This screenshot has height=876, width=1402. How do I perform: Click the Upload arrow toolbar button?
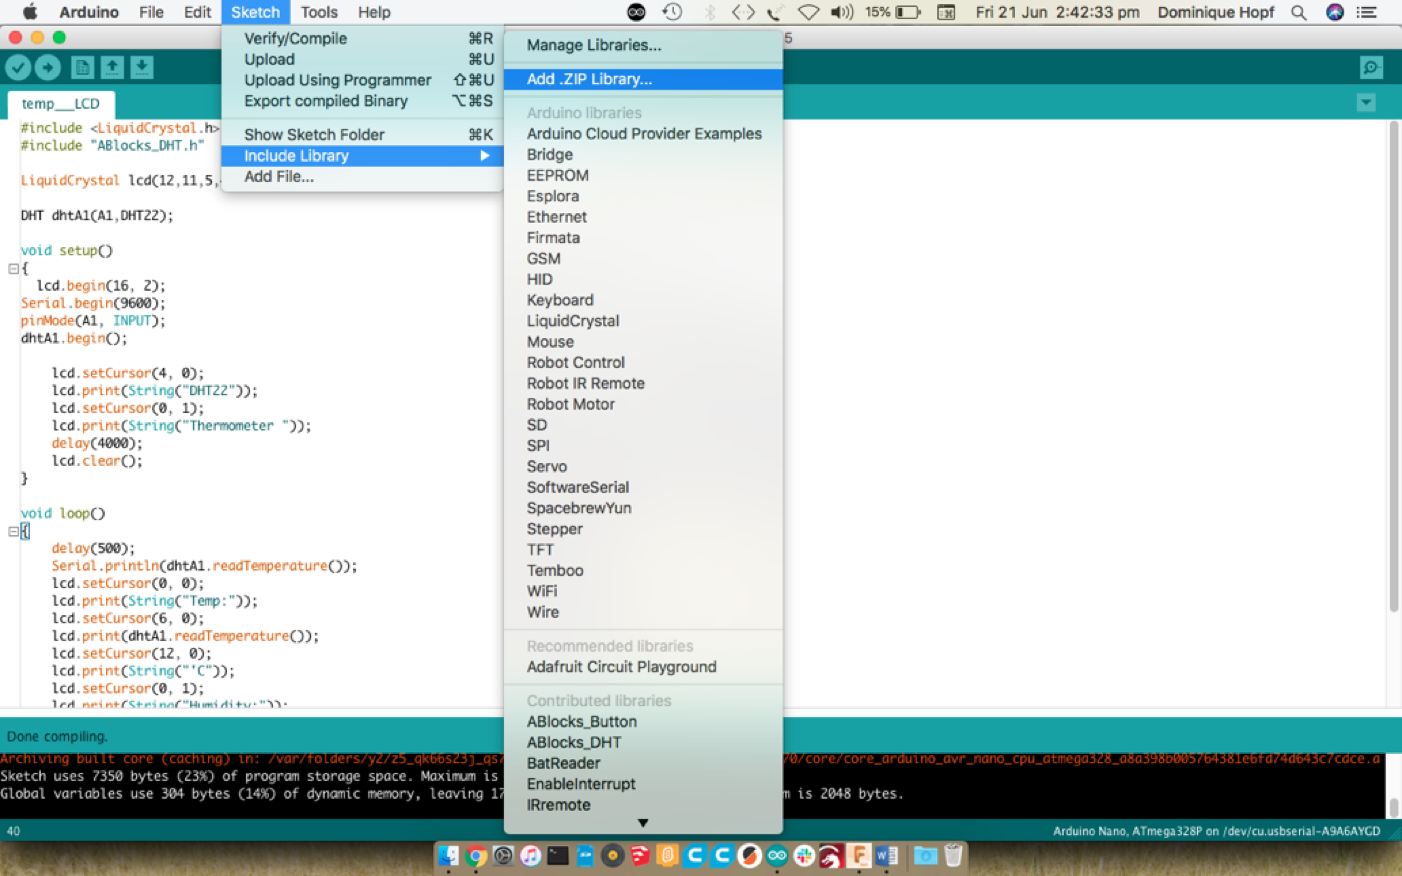47,67
